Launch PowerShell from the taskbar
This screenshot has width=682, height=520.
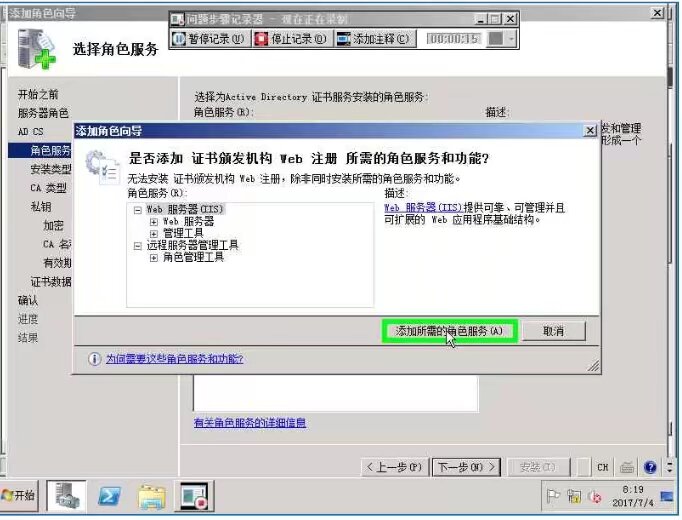109,496
